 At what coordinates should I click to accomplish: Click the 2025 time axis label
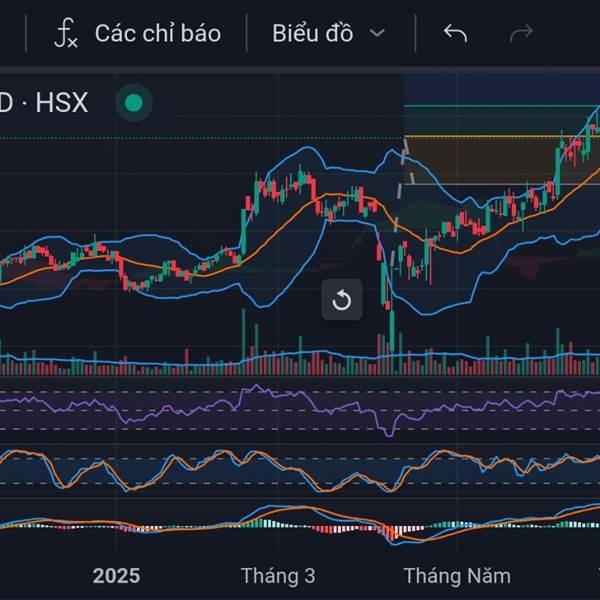[x=116, y=576]
